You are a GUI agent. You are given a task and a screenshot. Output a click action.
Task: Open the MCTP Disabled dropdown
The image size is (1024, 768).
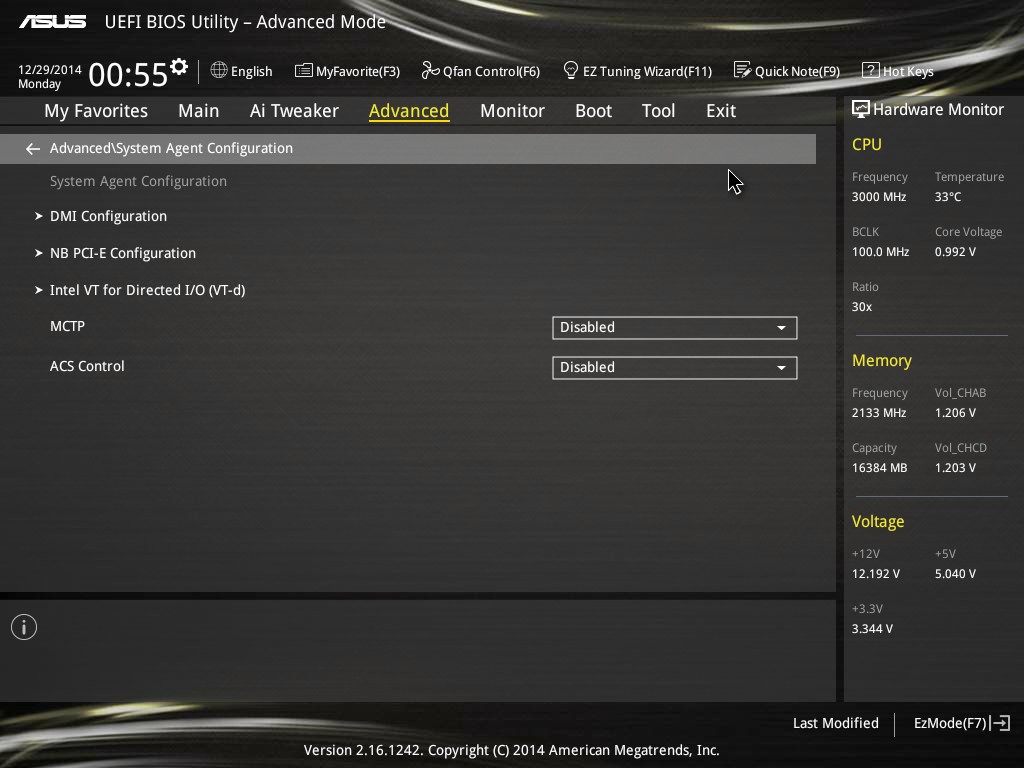point(675,328)
